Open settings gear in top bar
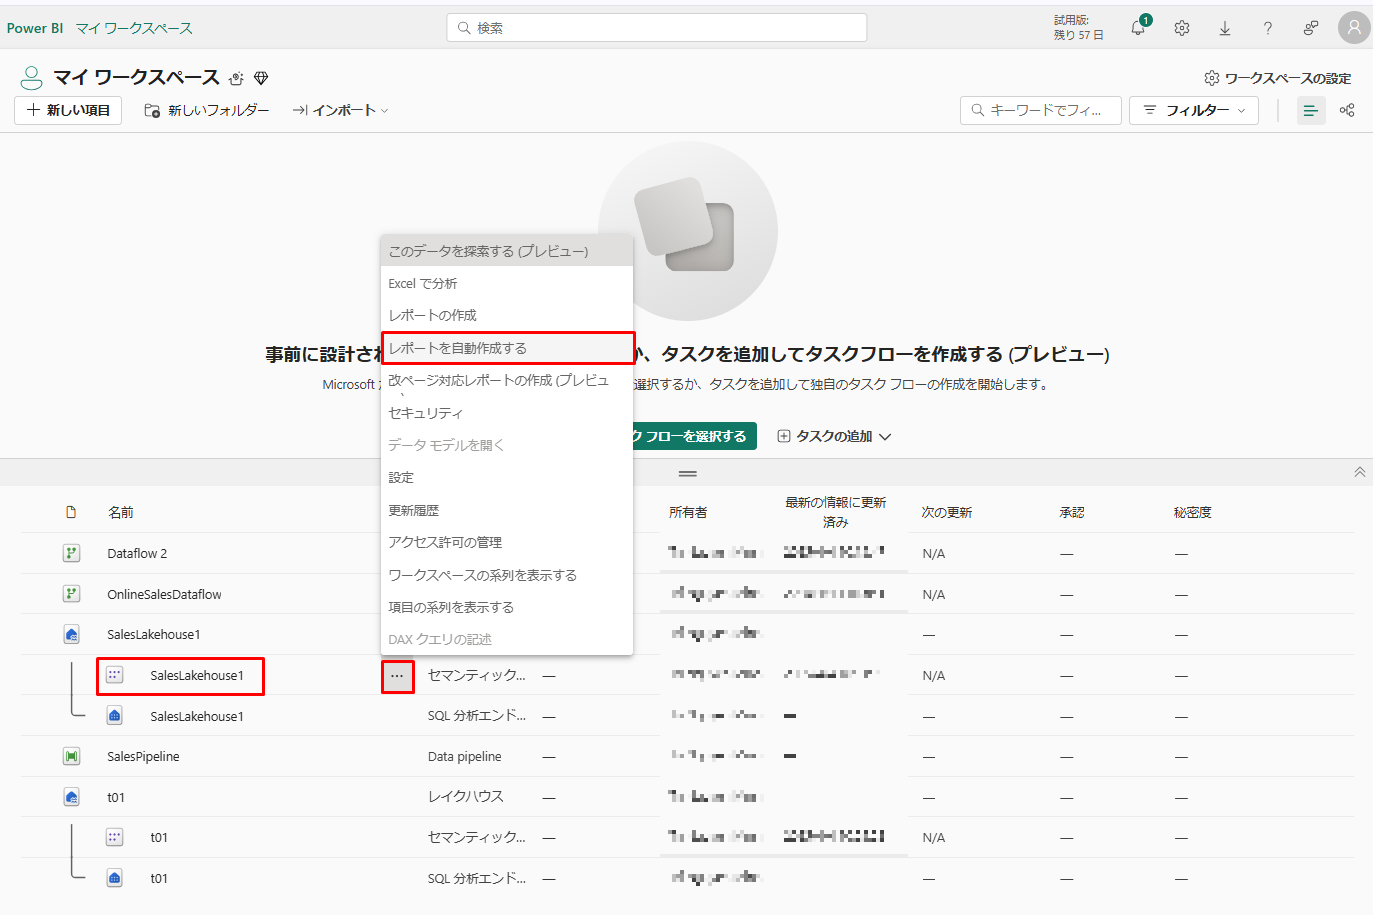 click(x=1182, y=28)
